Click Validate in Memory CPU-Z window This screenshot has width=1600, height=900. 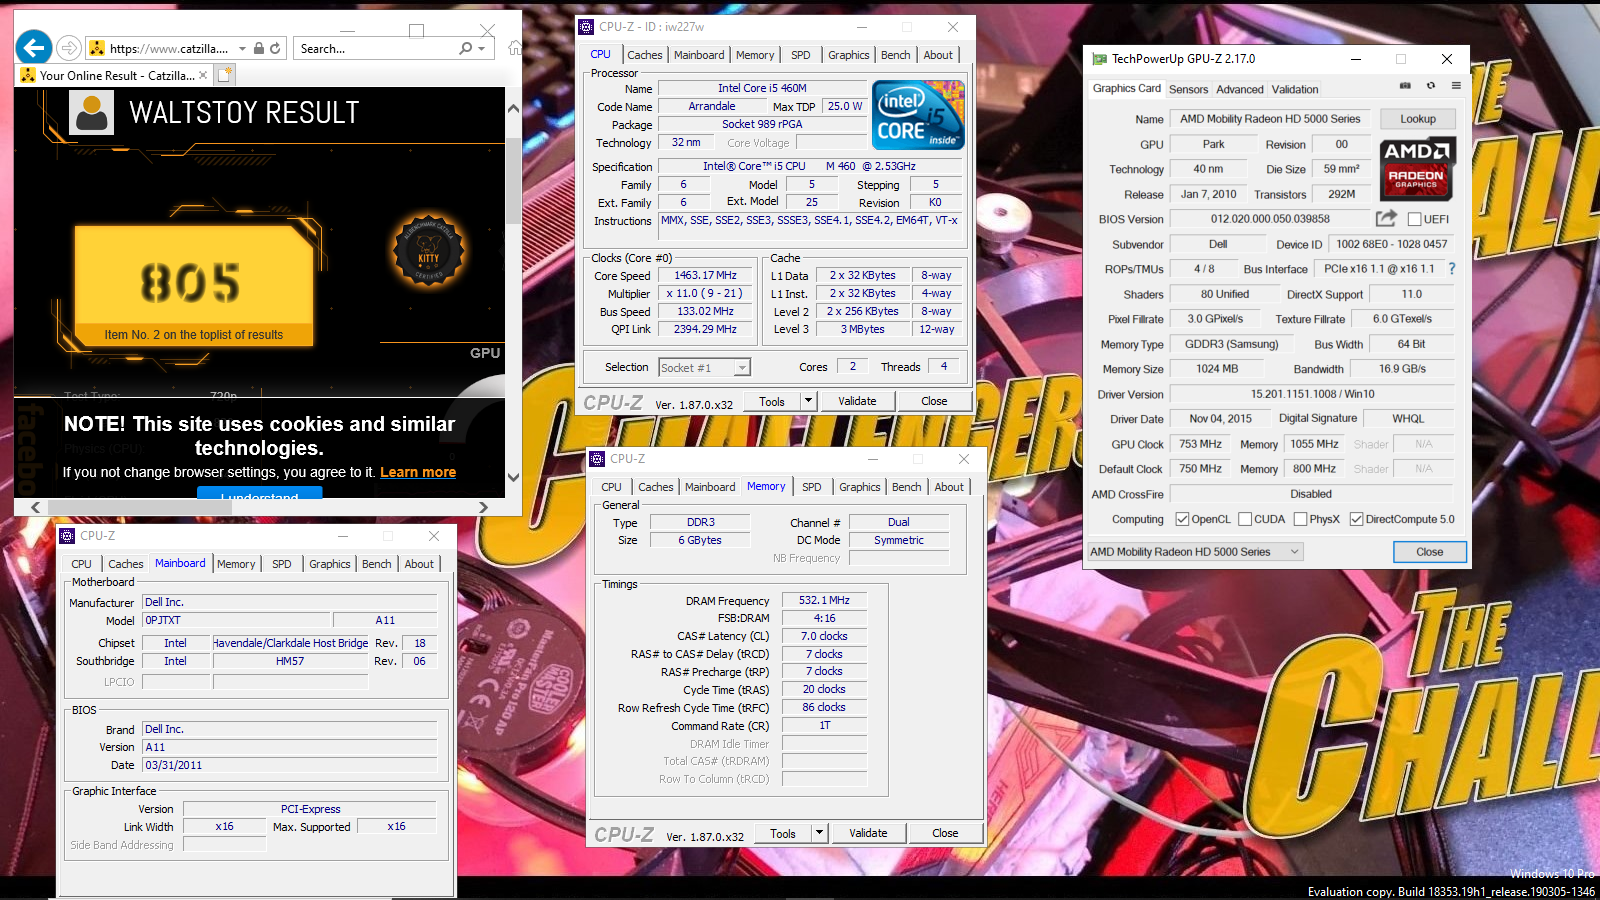coord(868,833)
